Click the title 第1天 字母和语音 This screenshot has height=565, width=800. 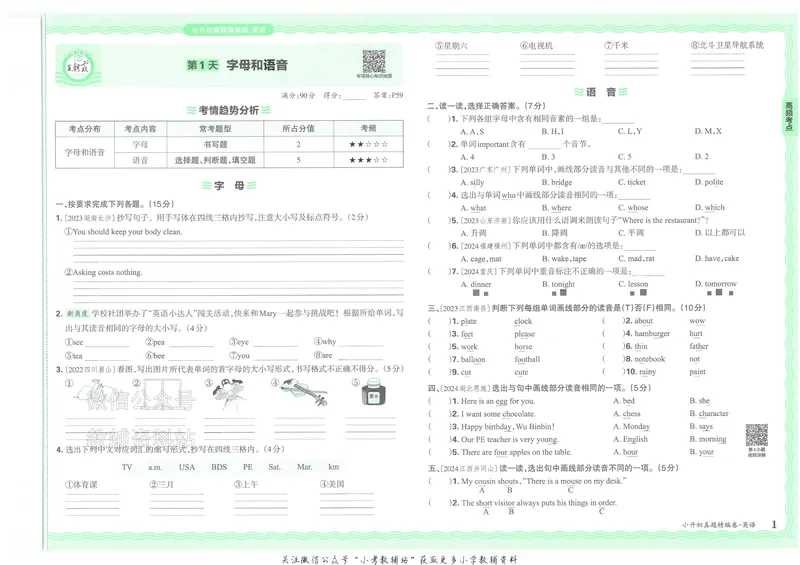[x=237, y=65]
